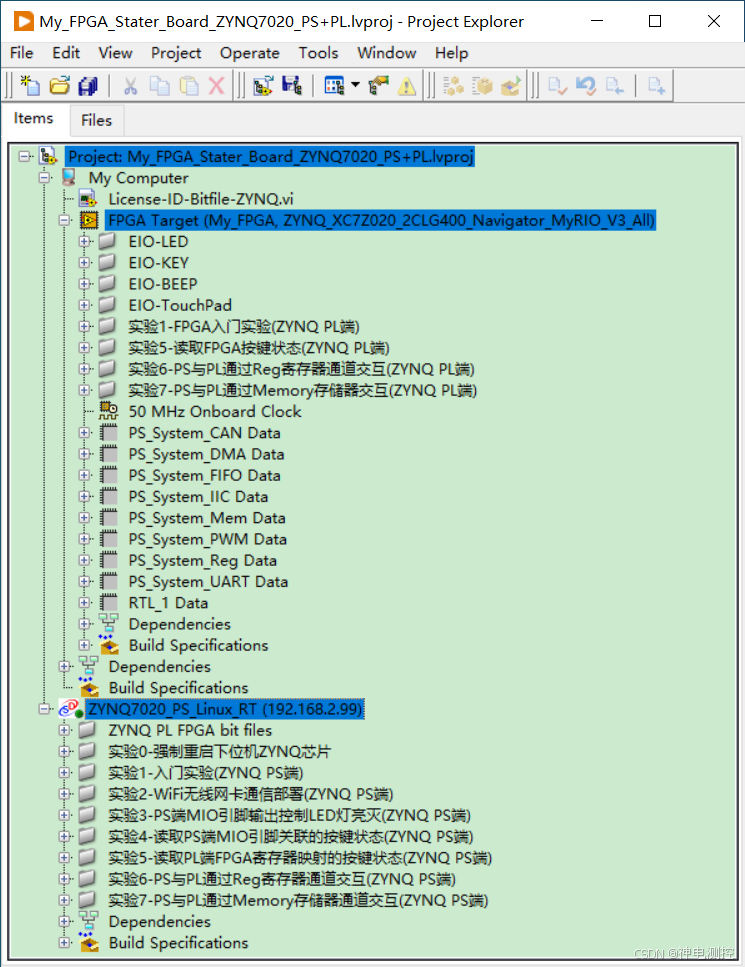Click the Save All toolbar icon

88,85
